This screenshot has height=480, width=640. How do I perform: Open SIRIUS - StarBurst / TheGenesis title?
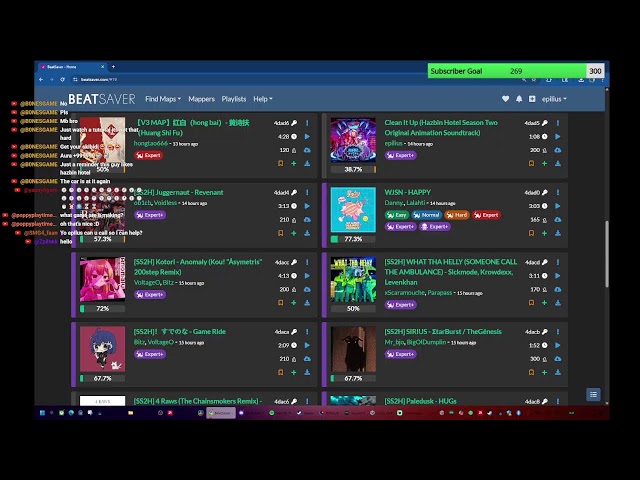[x=443, y=331]
